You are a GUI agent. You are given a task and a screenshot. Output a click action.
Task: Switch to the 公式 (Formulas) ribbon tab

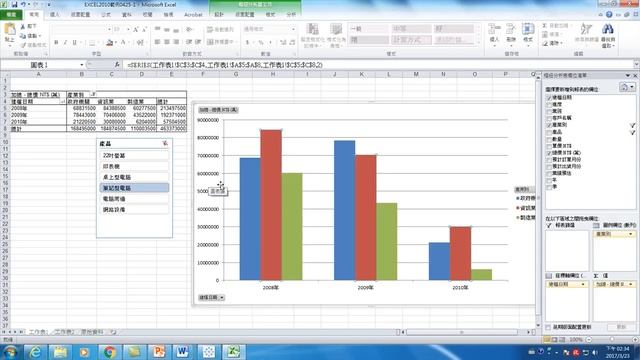[106, 14]
